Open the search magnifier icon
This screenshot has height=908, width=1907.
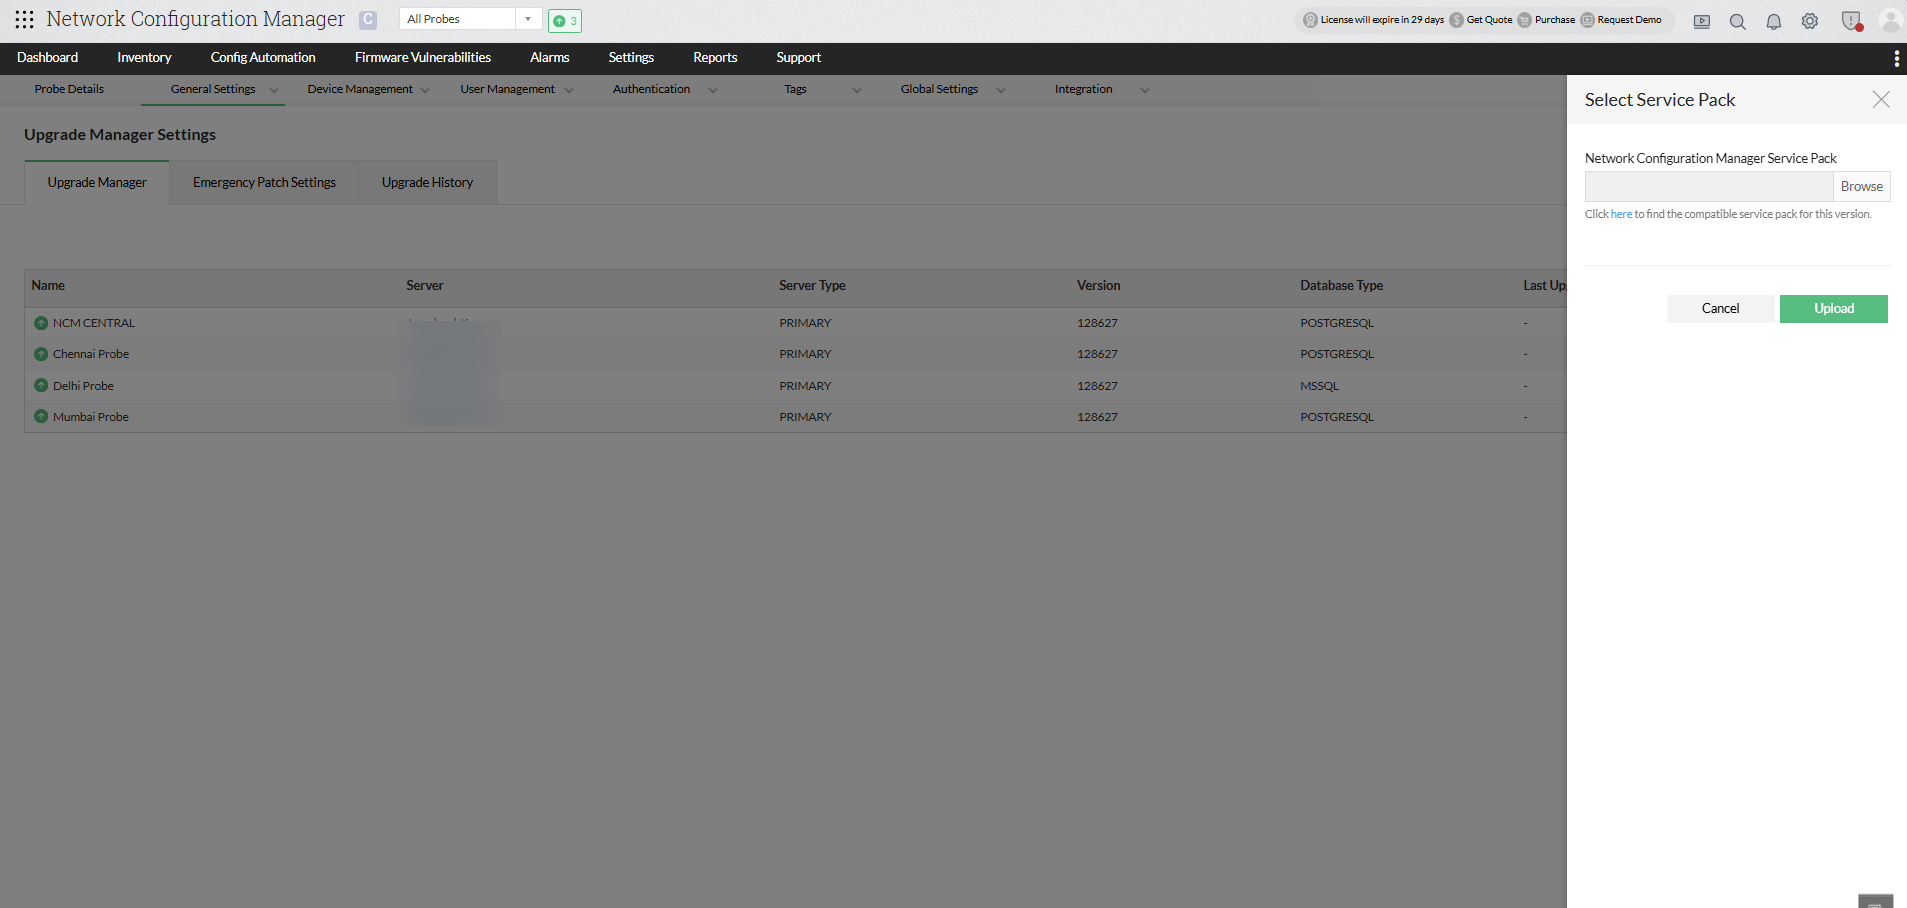tap(1738, 21)
